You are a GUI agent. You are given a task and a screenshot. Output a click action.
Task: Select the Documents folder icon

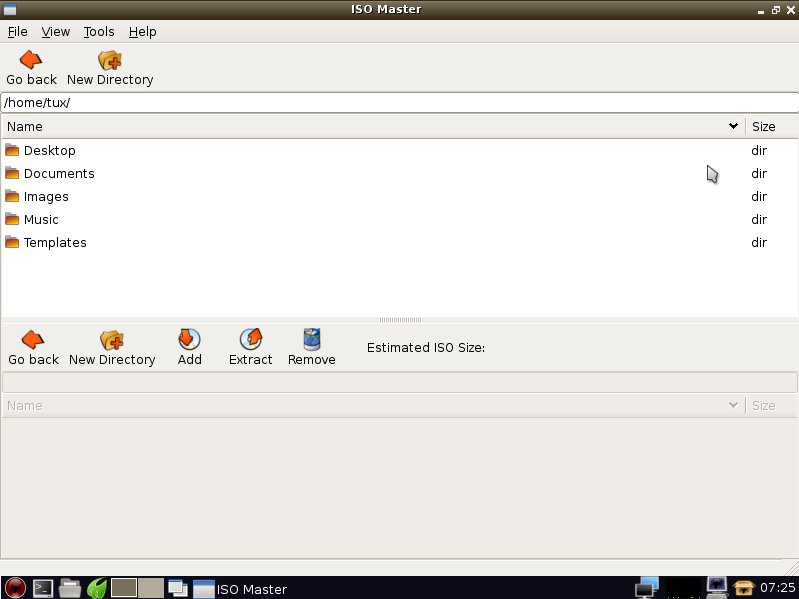12,173
